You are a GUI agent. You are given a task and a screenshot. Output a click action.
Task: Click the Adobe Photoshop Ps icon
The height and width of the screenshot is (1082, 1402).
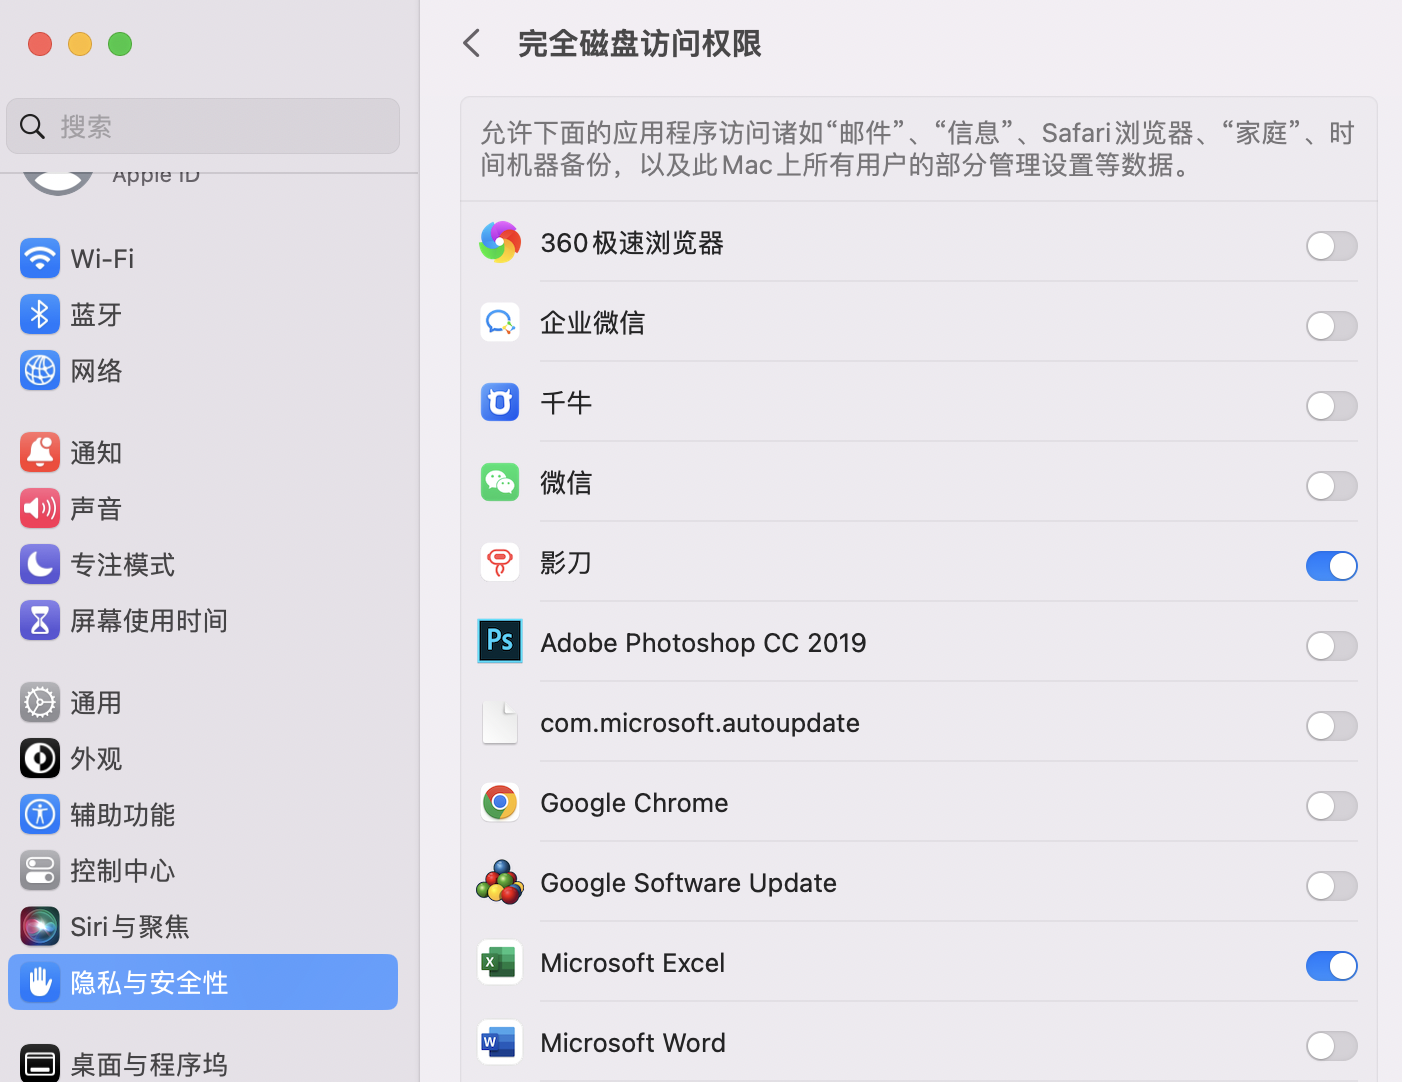[500, 641]
